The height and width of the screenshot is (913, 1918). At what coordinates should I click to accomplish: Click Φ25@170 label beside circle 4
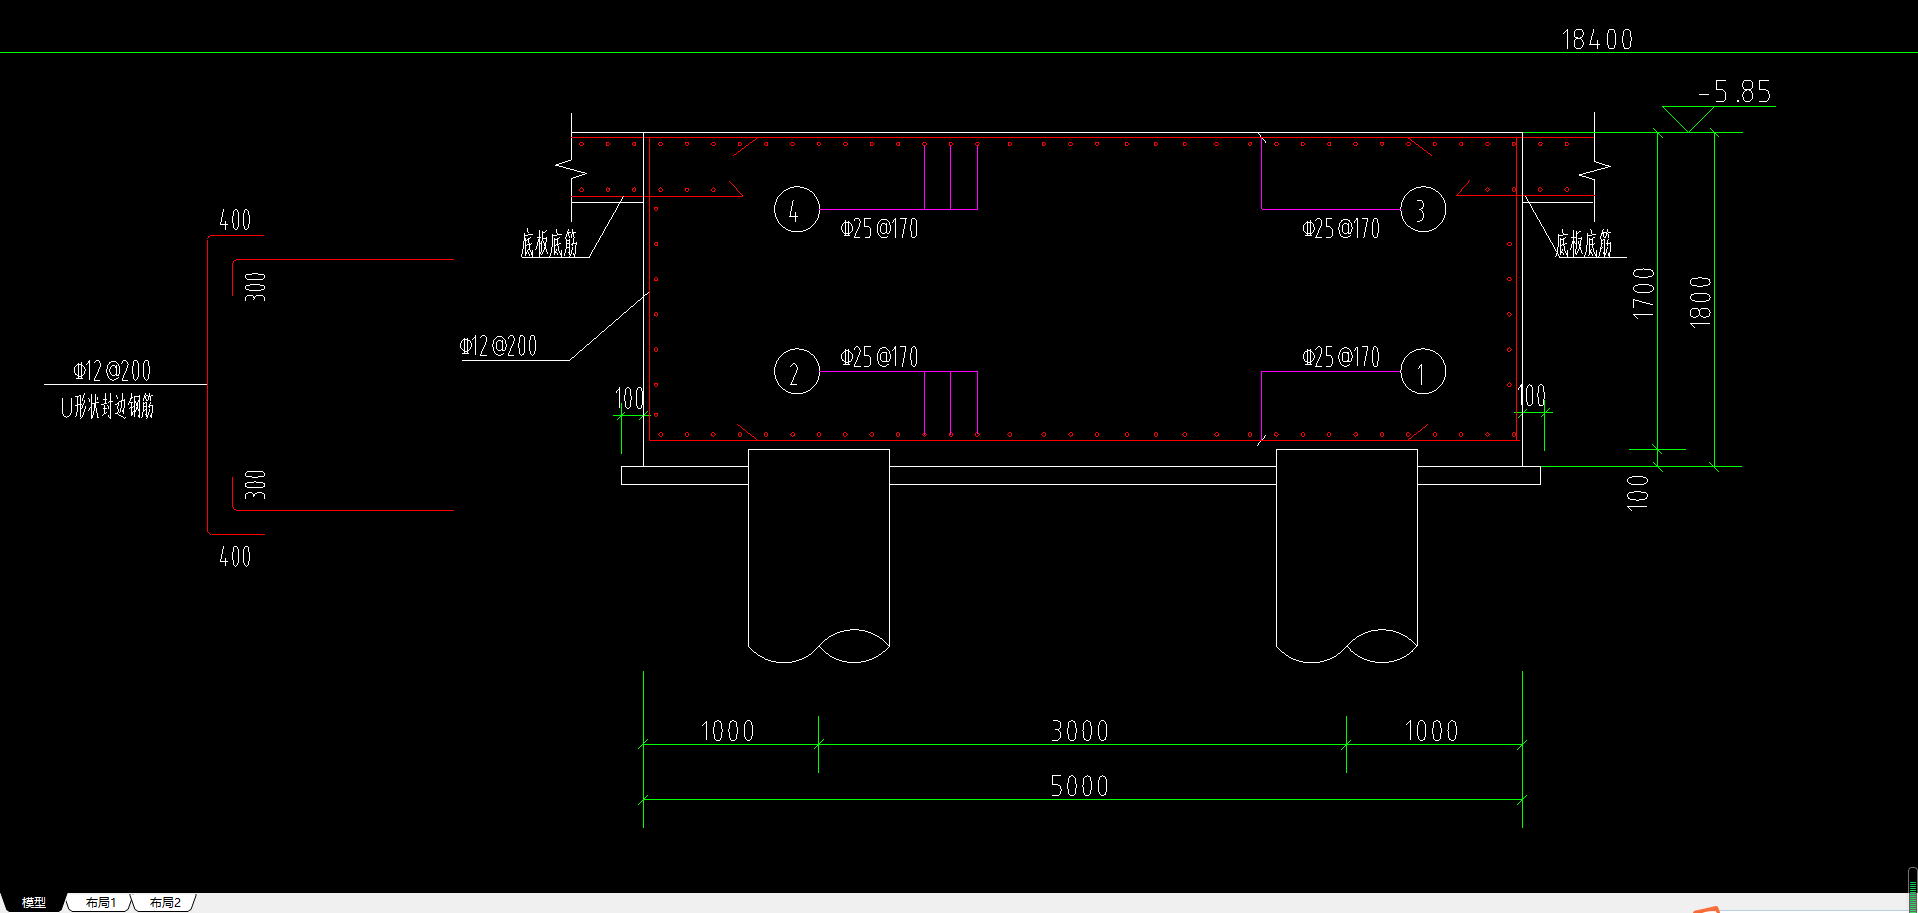pos(879,229)
